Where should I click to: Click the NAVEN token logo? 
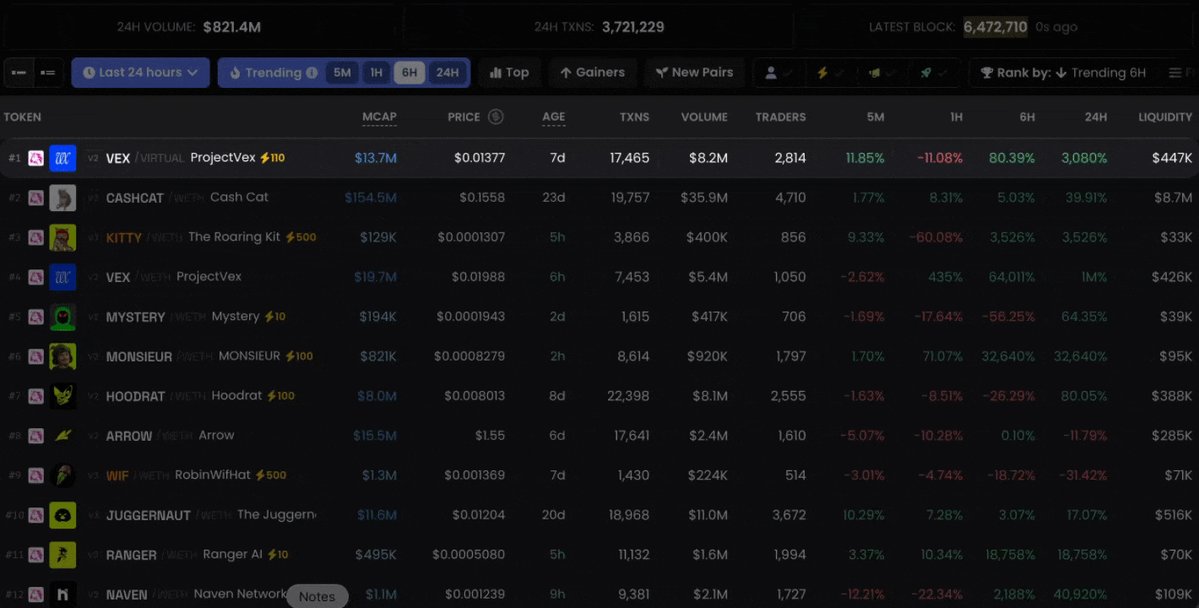63,594
